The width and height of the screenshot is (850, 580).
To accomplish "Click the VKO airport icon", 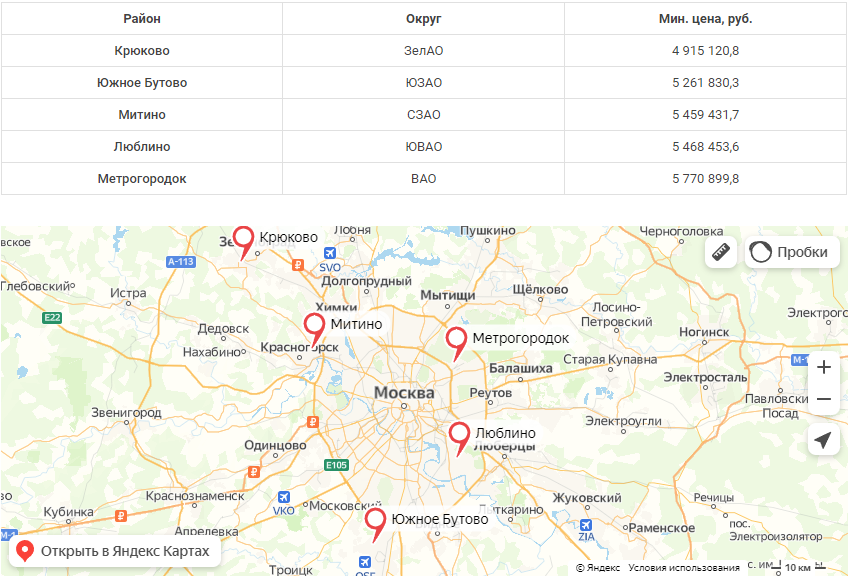I will click(x=284, y=497).
